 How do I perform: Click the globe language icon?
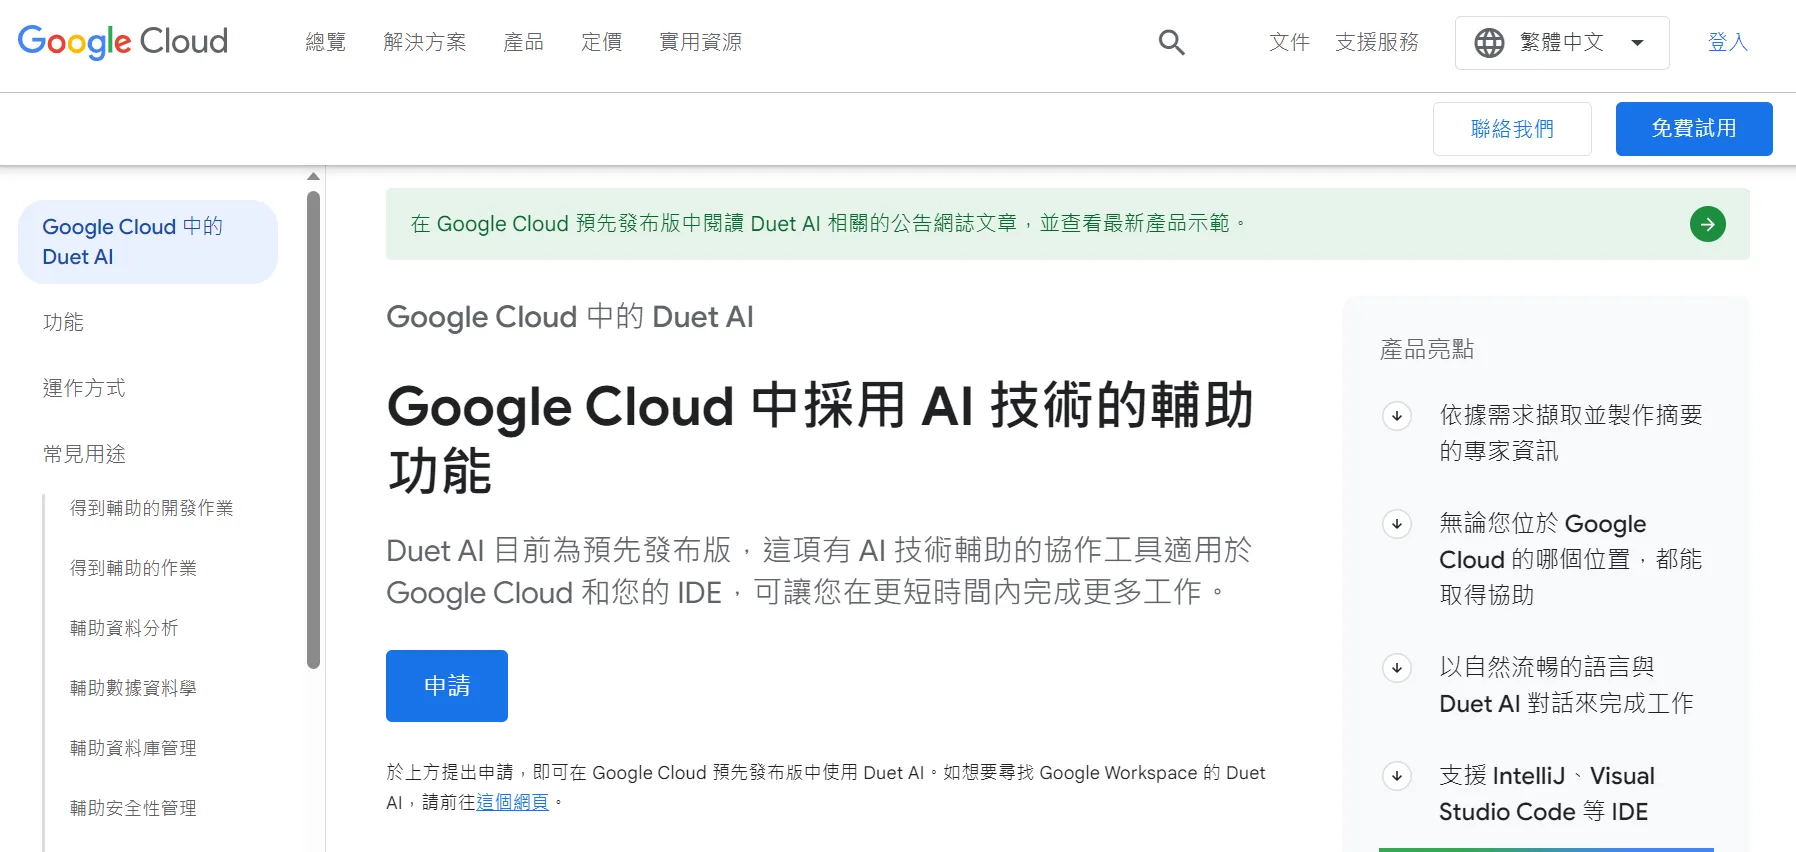(x=1489, y=43)
